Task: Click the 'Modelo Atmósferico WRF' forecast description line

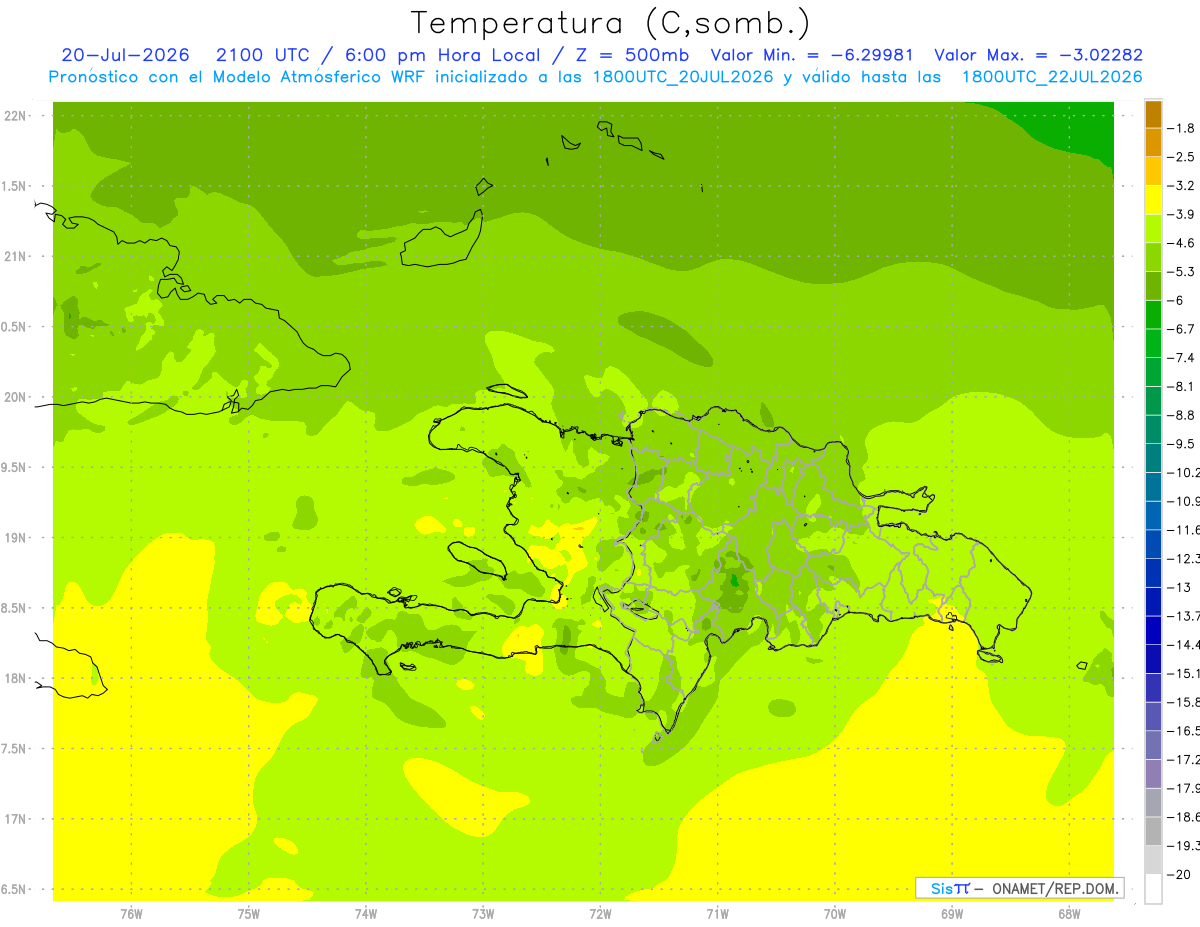Action: [595, 77]
